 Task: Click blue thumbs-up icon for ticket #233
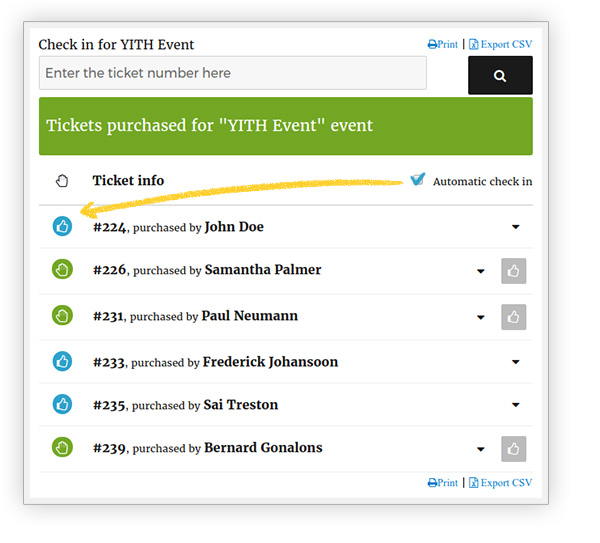[x=62, y=361]
